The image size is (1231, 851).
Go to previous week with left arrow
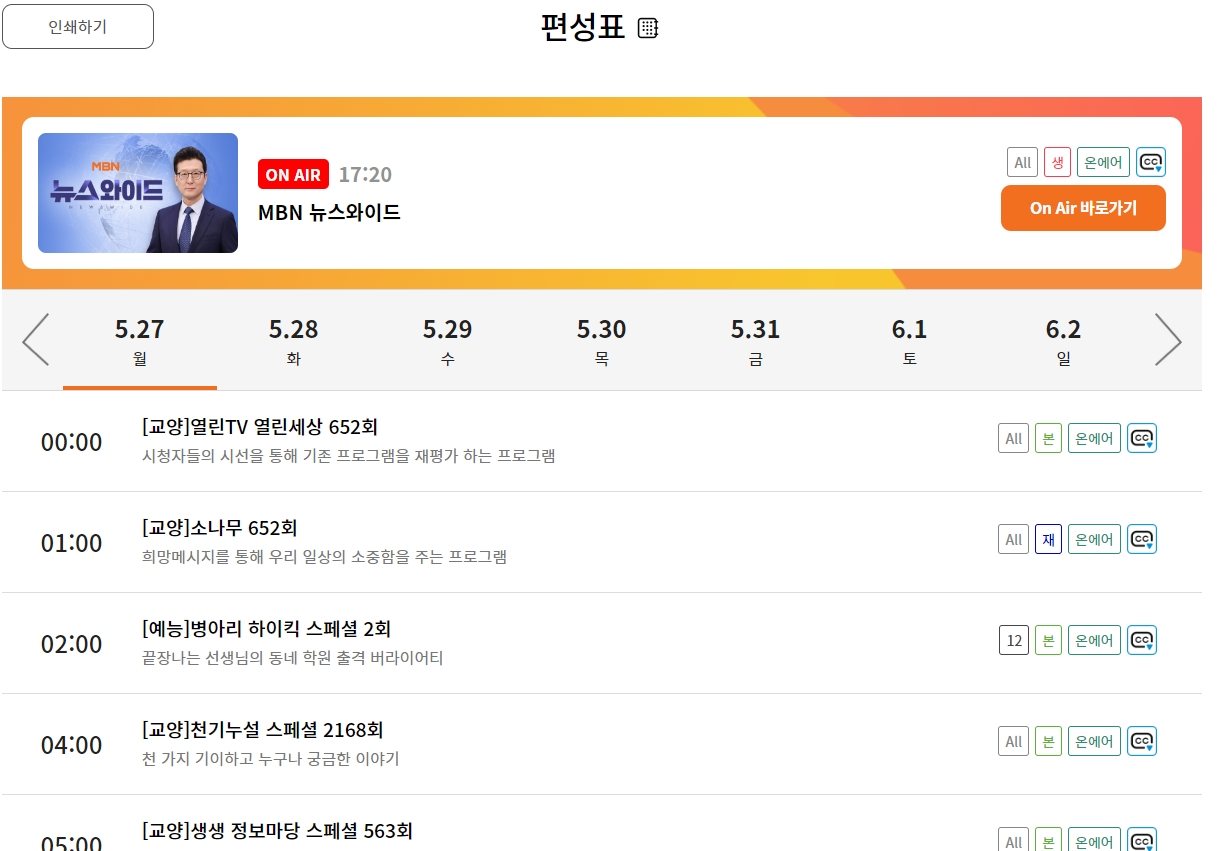pyautogui.click(x=36, y=340)
